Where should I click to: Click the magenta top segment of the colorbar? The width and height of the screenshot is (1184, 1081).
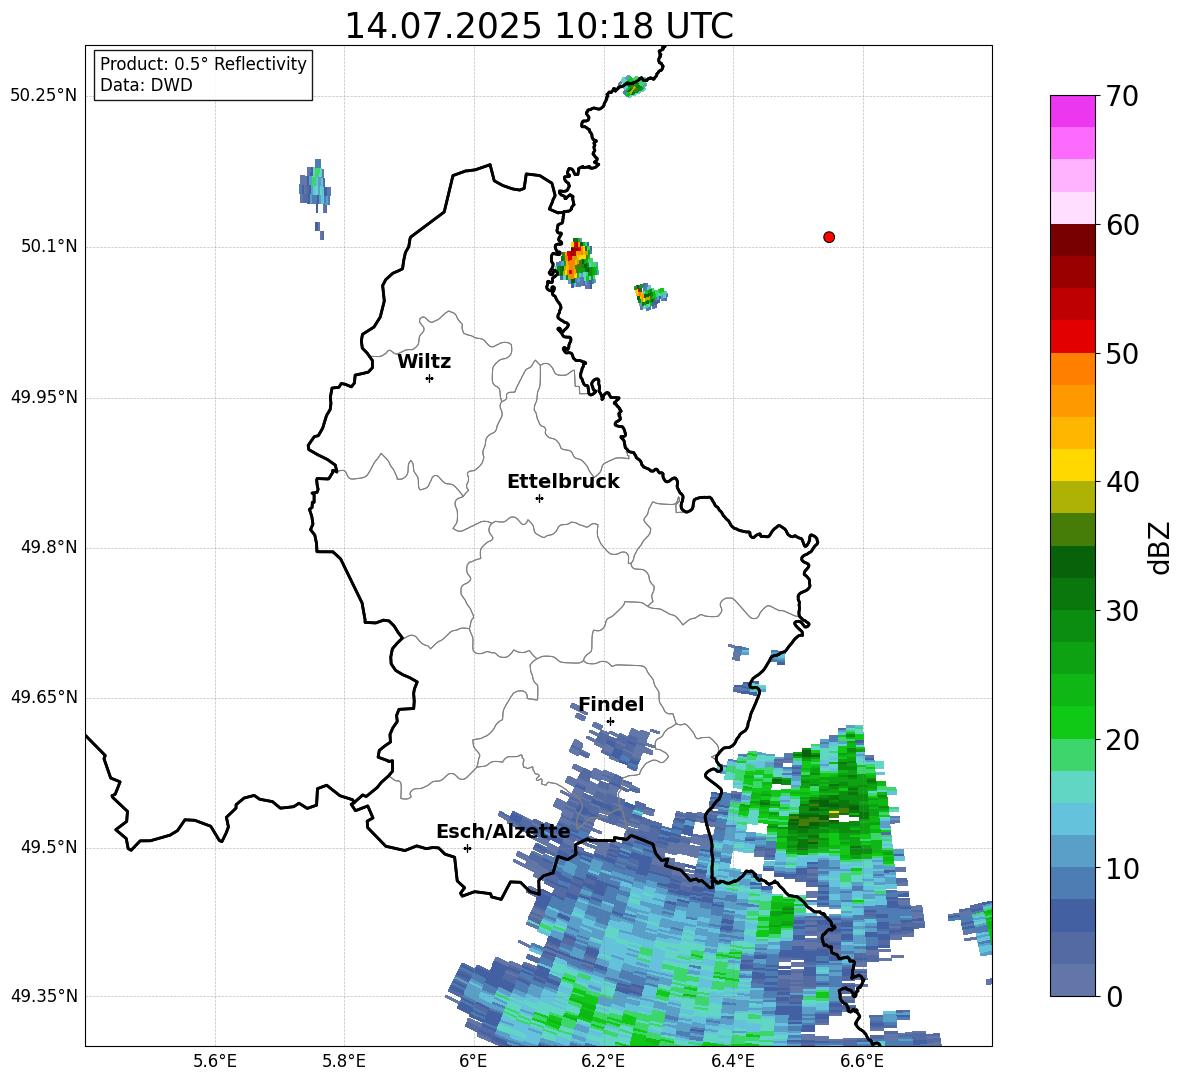click(1072, 111)
